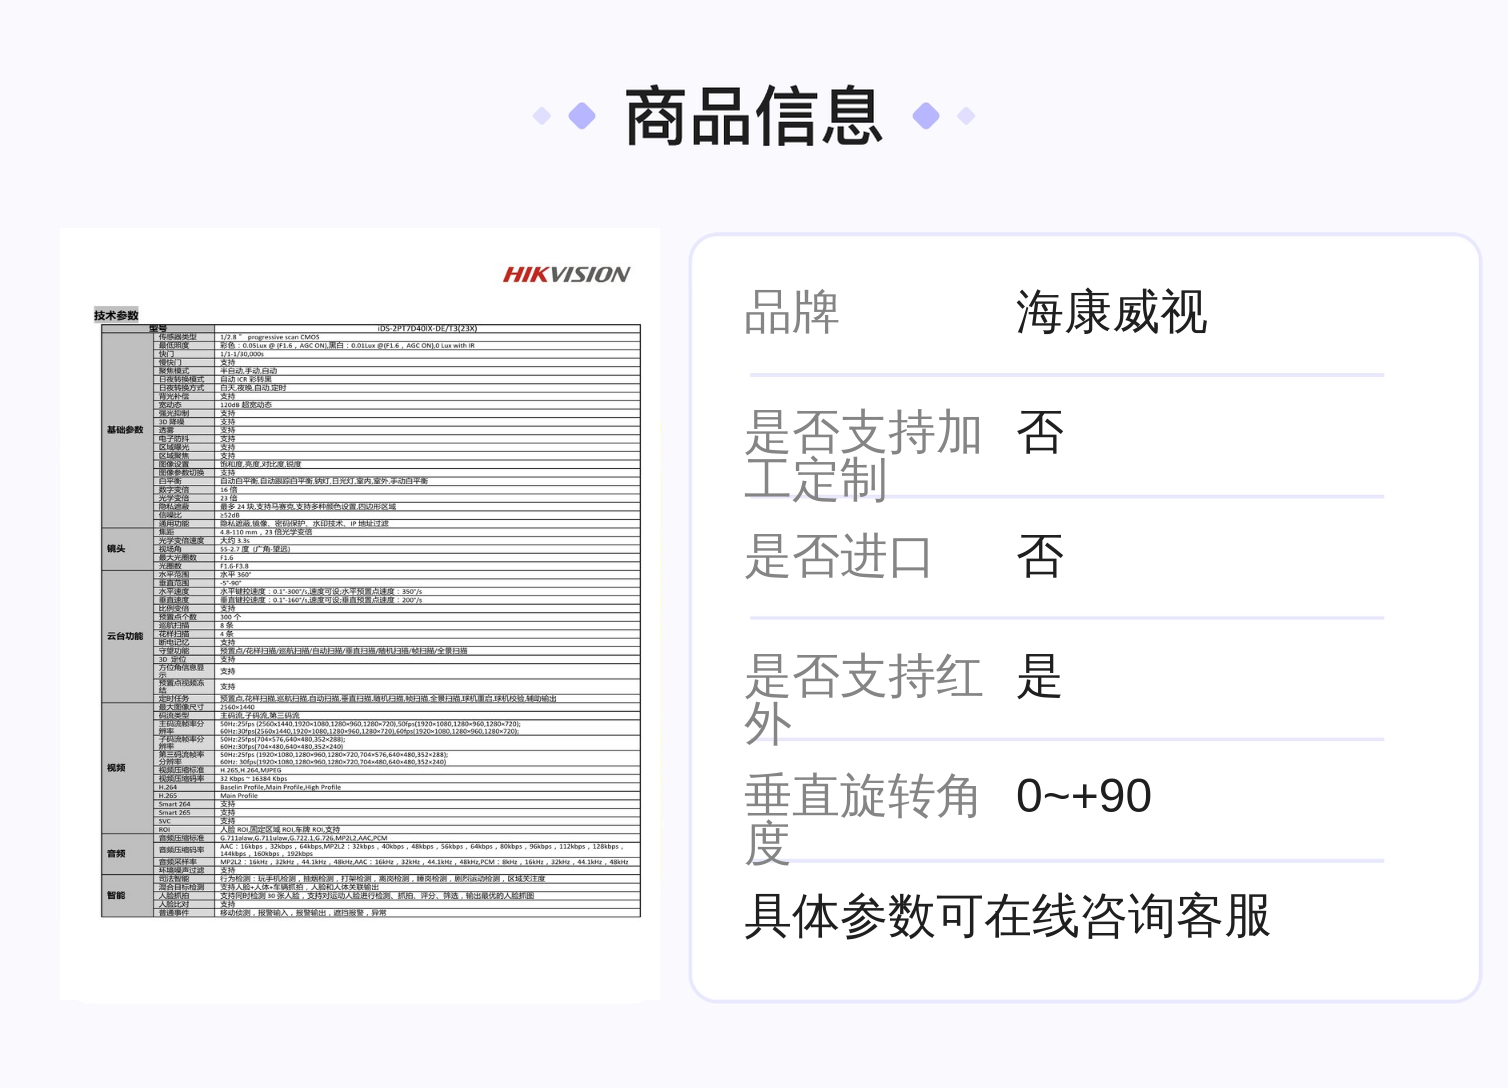Click the 是否进口 label
This screenshot has width=1508, height=1088.
pyautogui.click(x=838, y=556)
